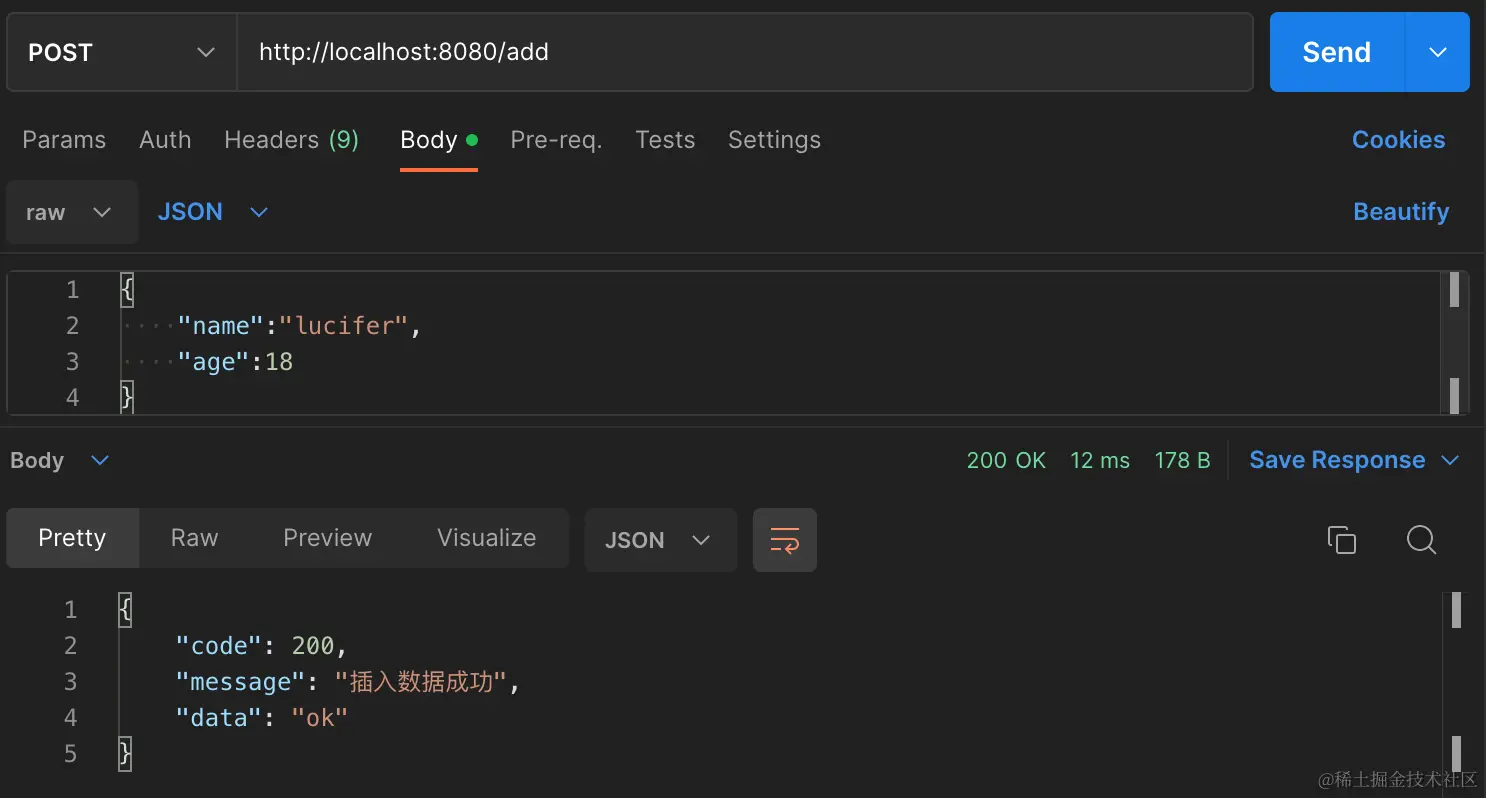1486x798 pixels.
Task: Click the Send button
Action: click(x=1334, y=51)
